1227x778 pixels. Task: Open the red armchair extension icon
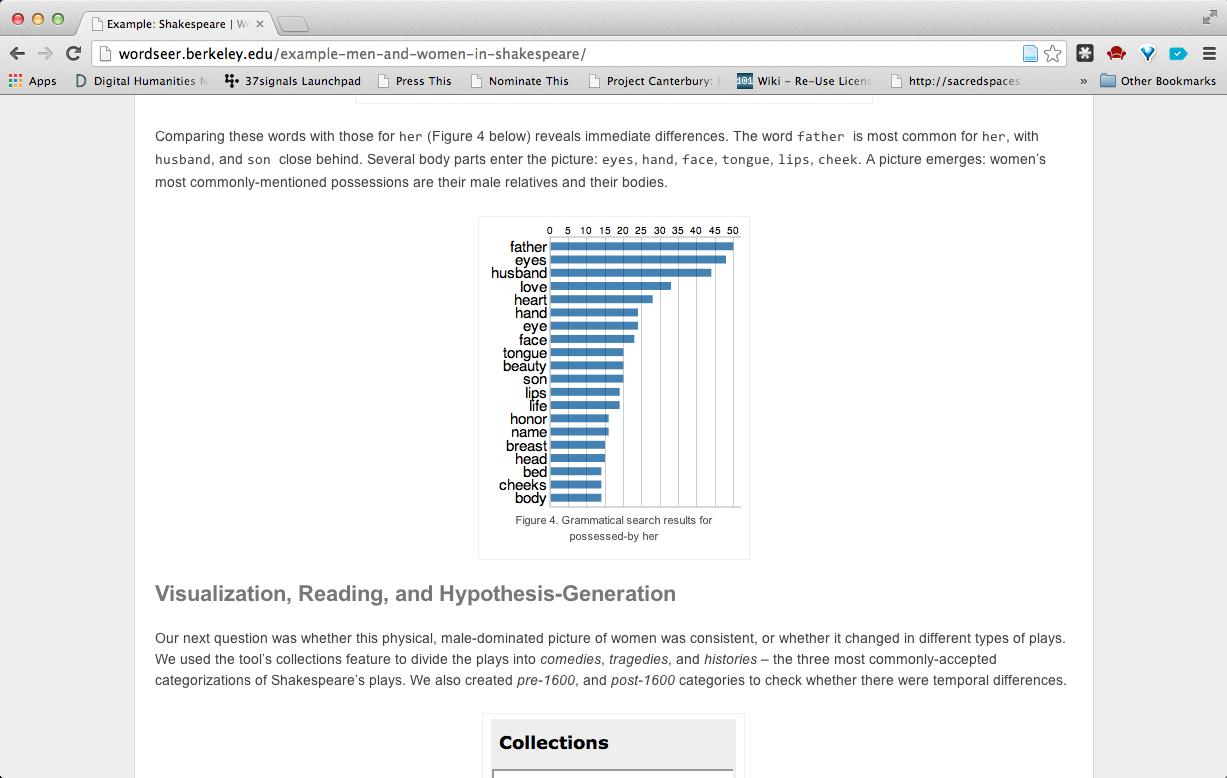[1117, 54]
